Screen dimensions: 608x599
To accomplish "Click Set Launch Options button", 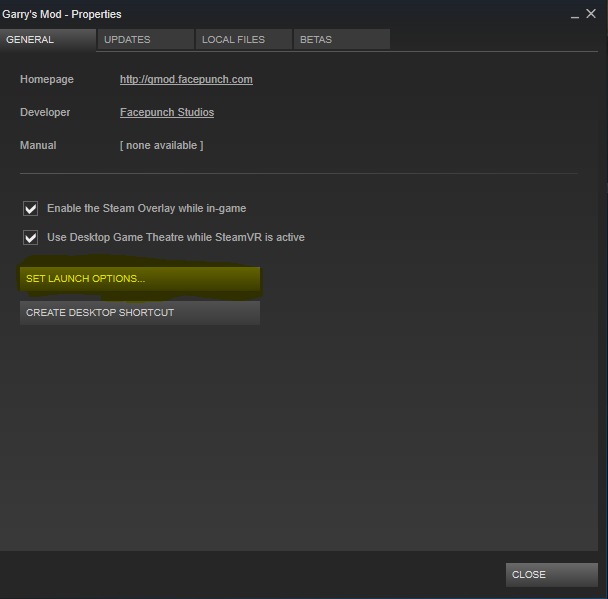I will (x=140, y=279).
